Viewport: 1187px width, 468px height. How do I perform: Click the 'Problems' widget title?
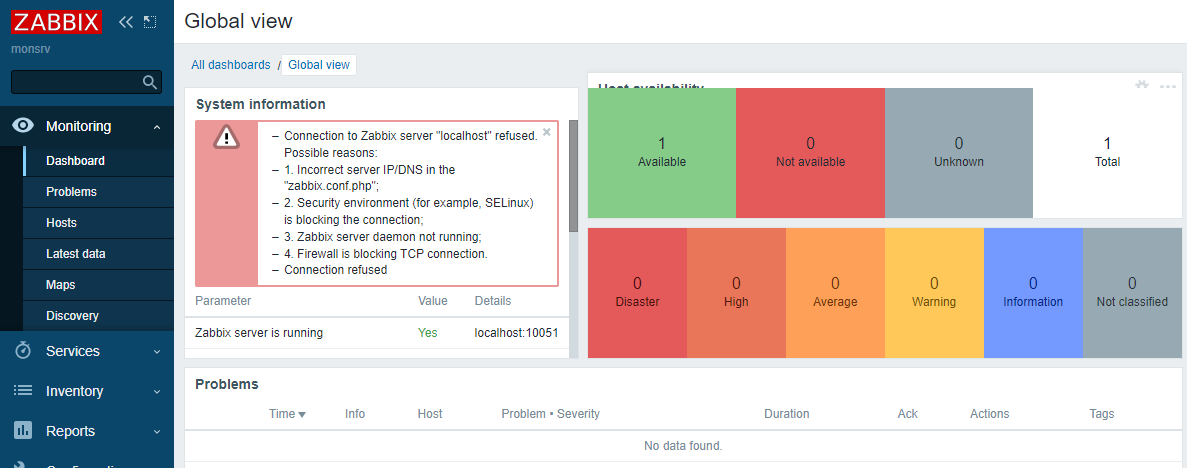pyautogui.click(x=227, y=384)
